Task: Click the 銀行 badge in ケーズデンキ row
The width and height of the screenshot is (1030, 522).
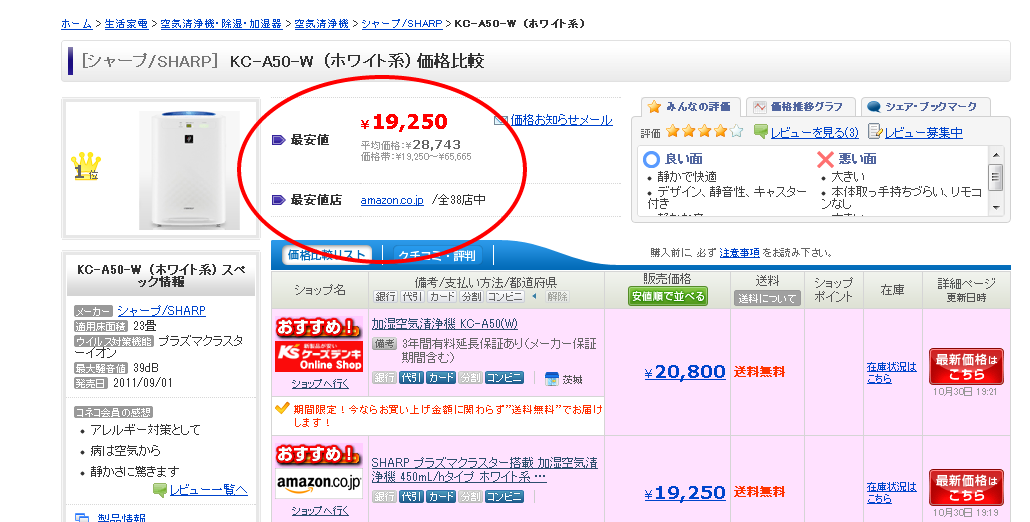Action: (x=385, y=378)
